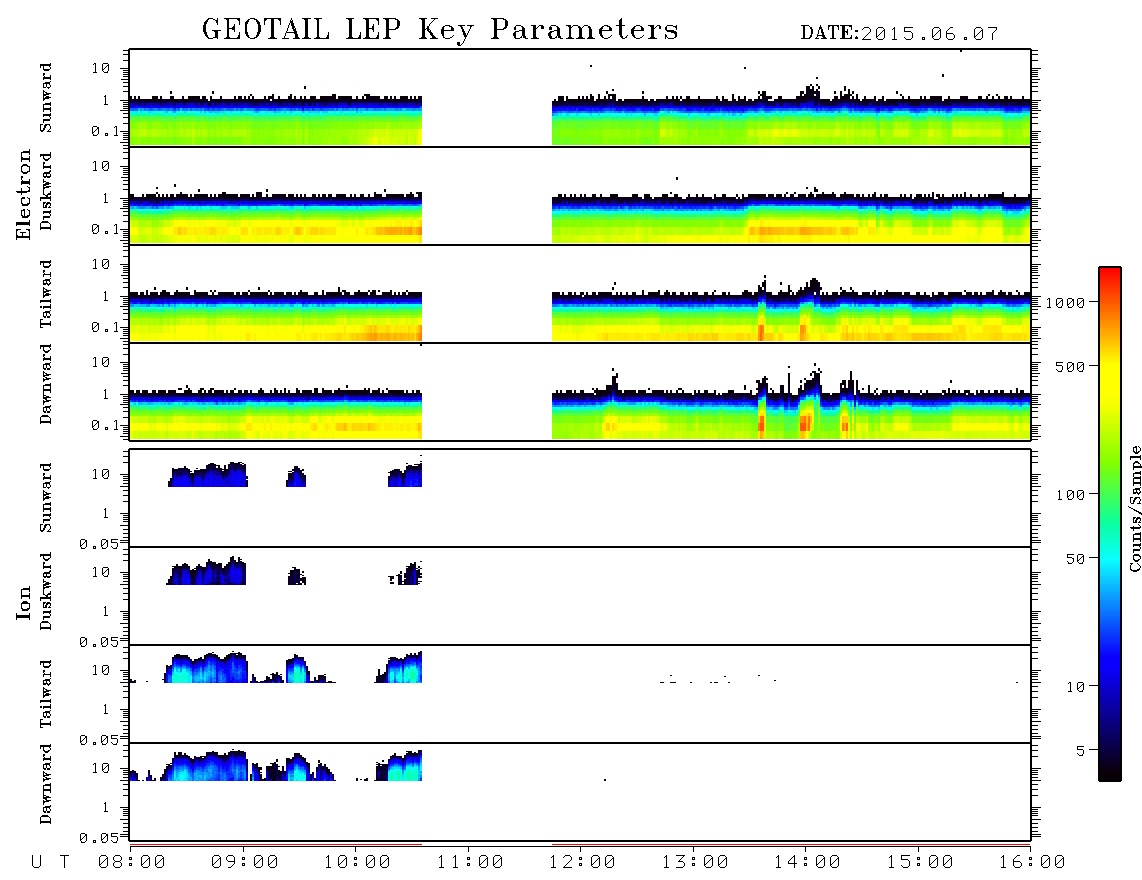Click the 09:00 time tick label
The image size is (1142, 880).
245,862
